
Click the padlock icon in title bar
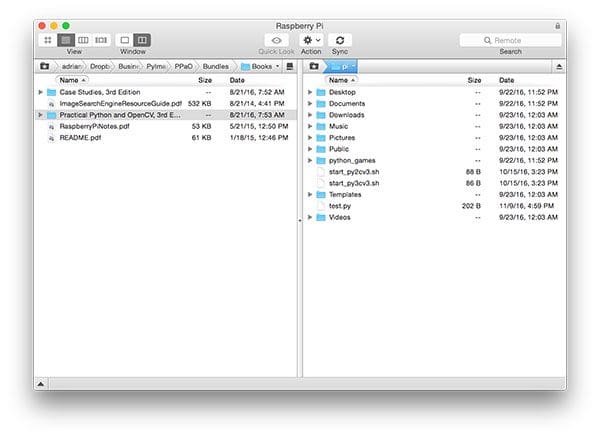[x=558, y=26]
